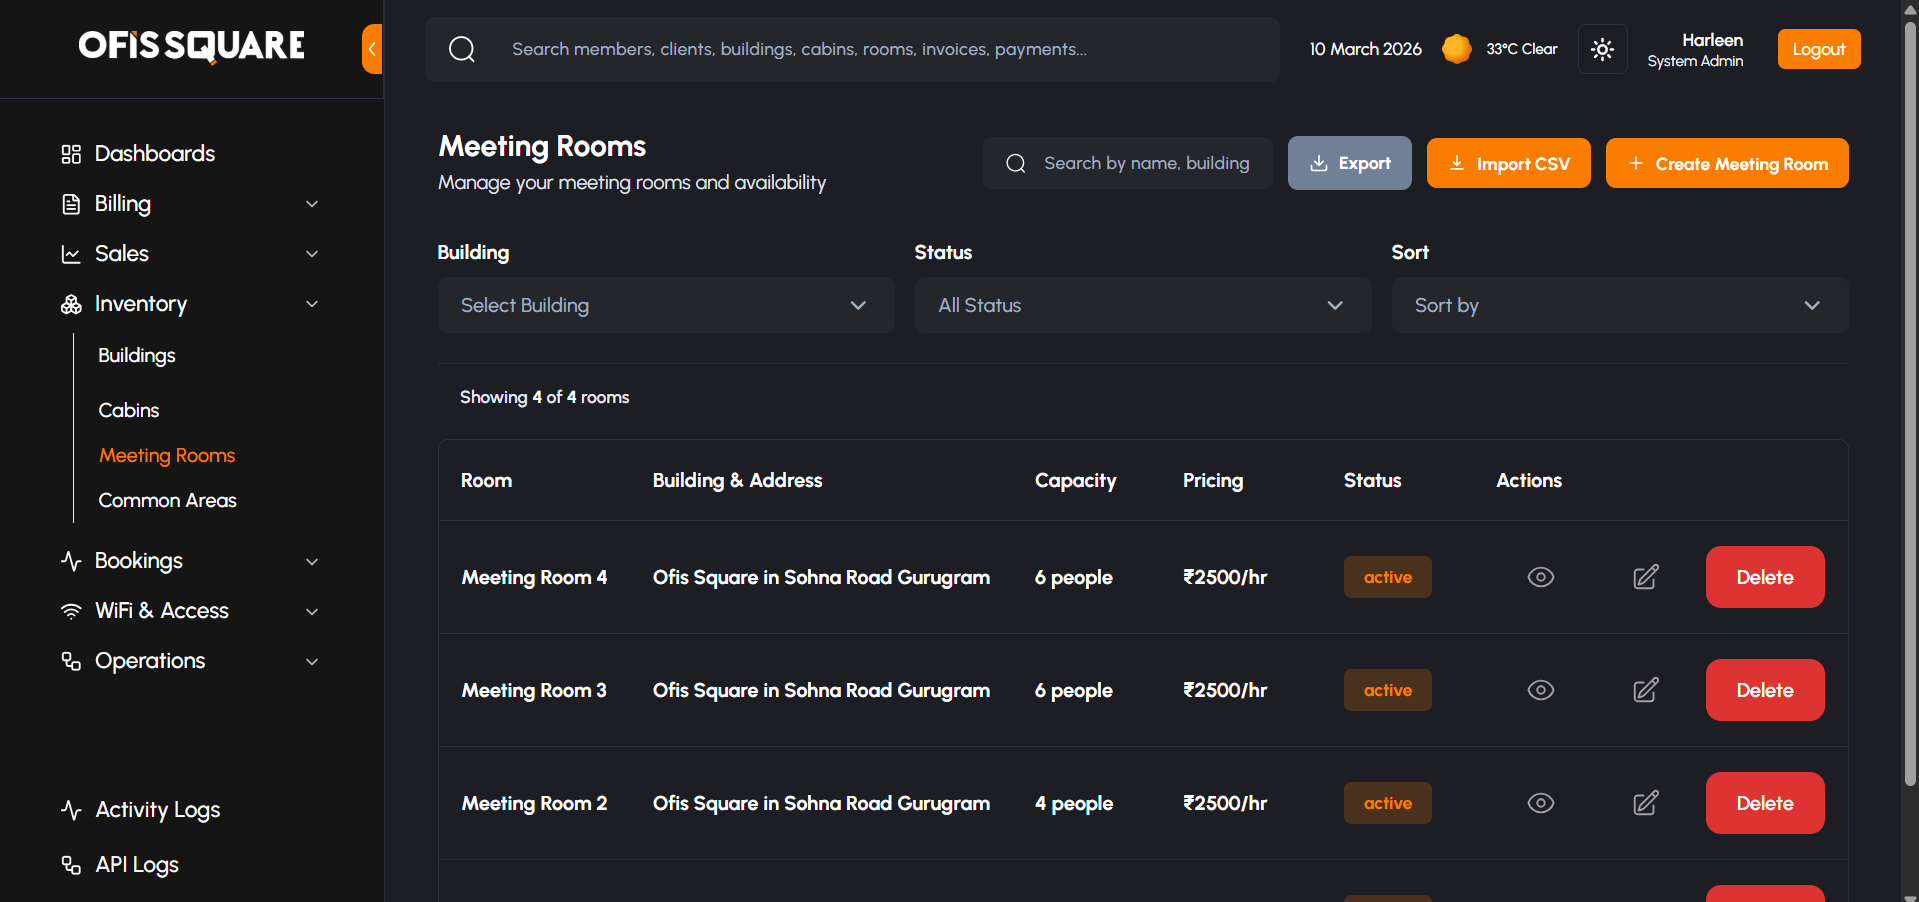View Meeting Room 3 with eye icon

click(1540, 690)
